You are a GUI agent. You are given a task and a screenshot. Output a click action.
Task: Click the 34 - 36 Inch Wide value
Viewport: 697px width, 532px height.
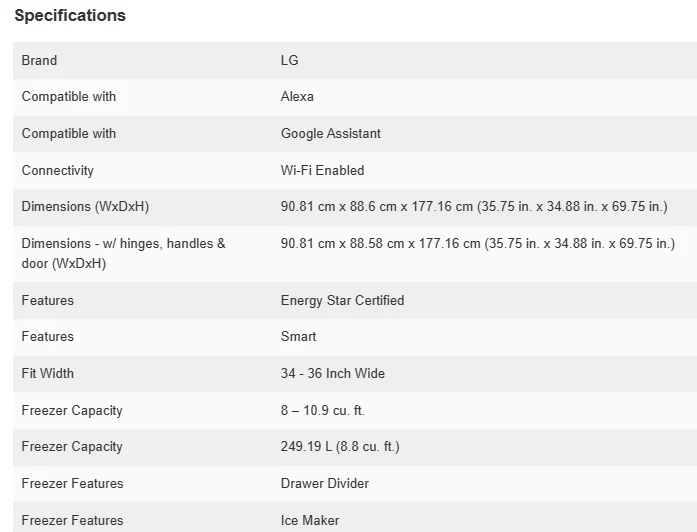(x=333, y=374)
